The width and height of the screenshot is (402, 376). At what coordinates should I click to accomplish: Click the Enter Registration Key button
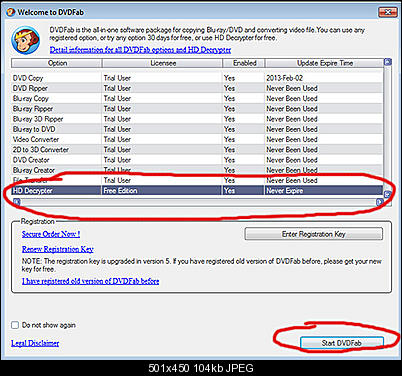click(314, 234)
